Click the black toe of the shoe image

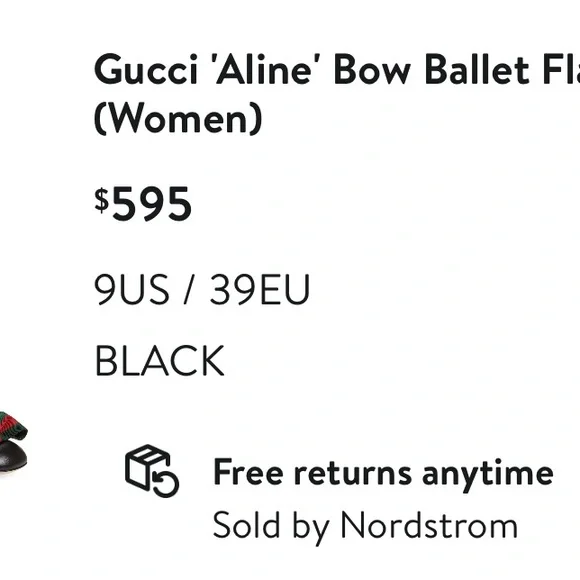point(13,458)
